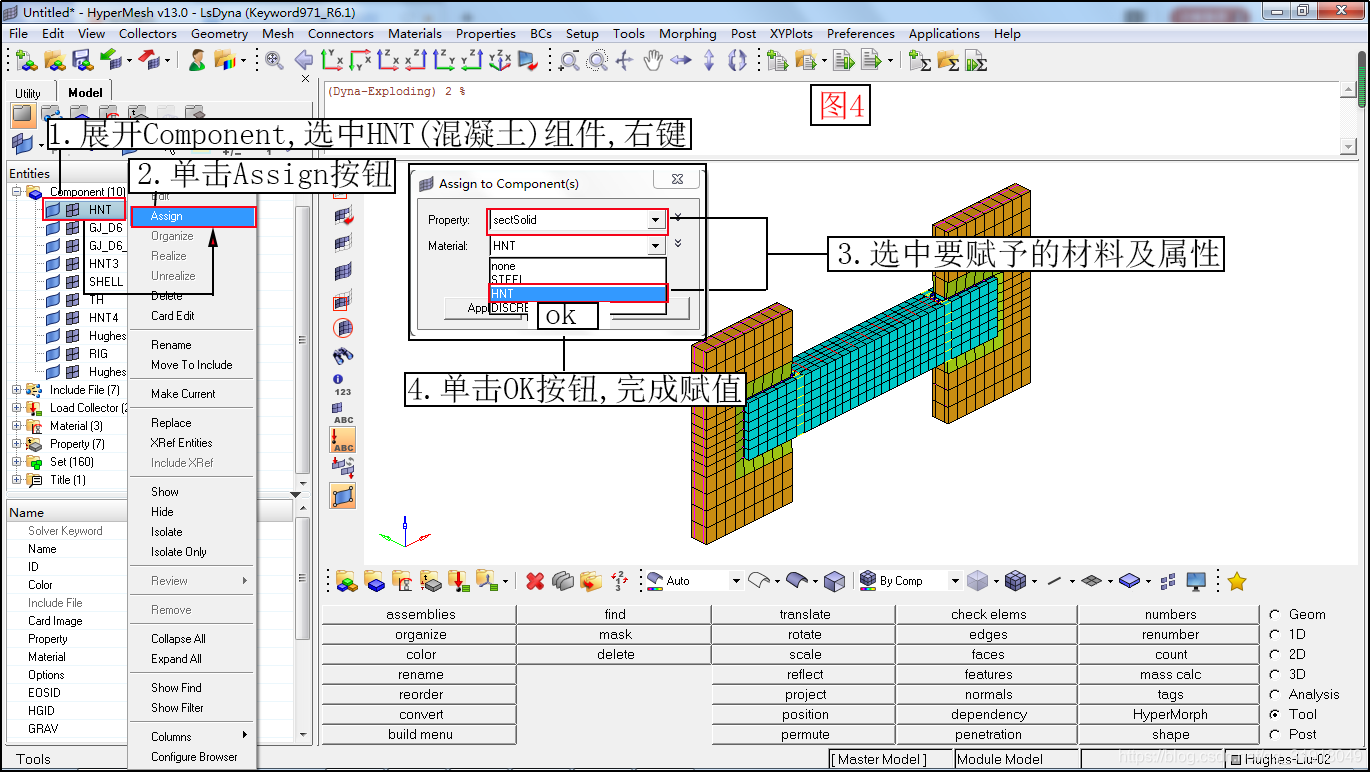Click the check elems panel button

point(988,615)
